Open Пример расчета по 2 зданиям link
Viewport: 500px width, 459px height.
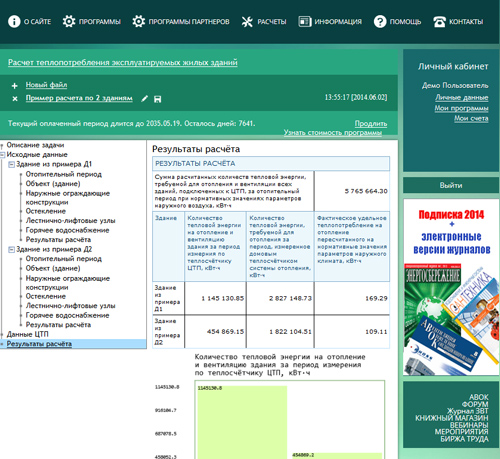(79, 98)
